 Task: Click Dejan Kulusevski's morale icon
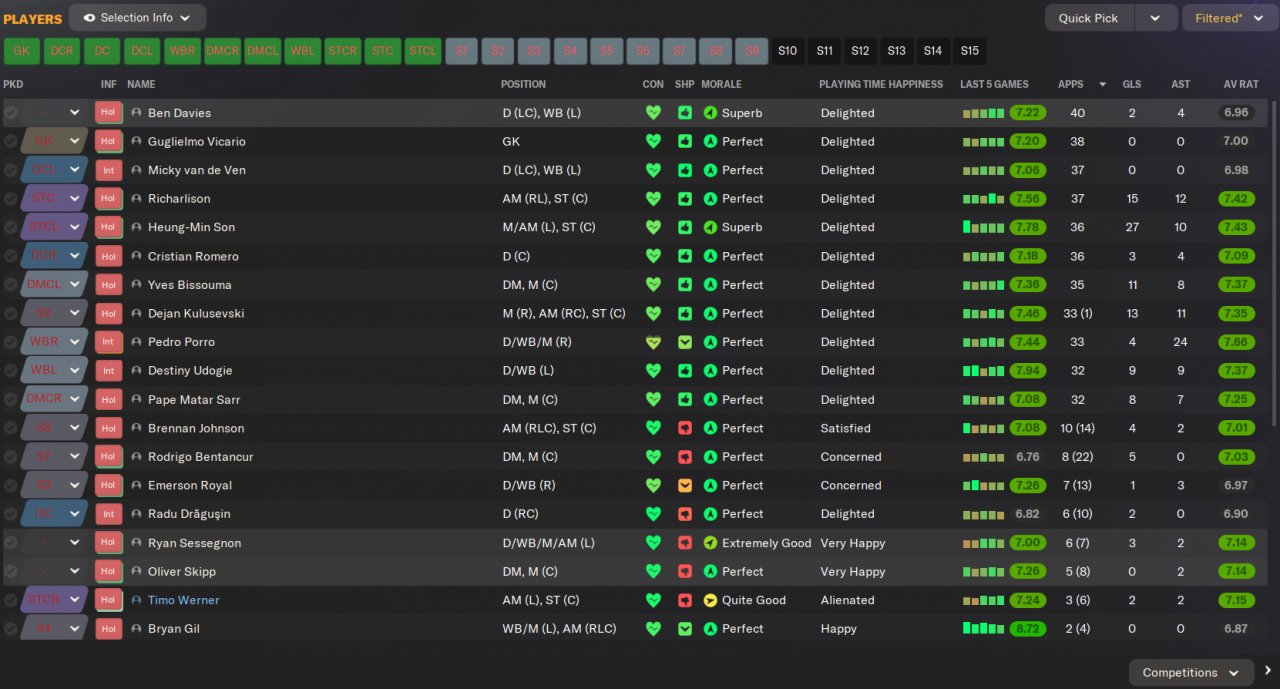[x=711, y=313]
